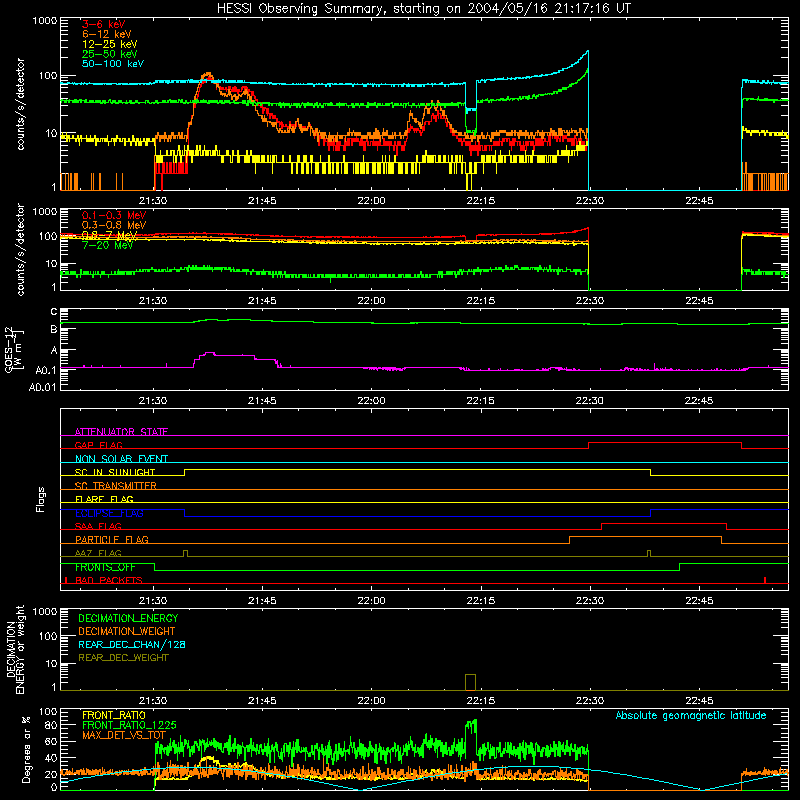Image resolution: width=800 pixels, height=800 pixels.
Task: Click the 'REAR_DEC_CHAN/128' legend label
Action: pyautogui.click(x=132, y=644)
